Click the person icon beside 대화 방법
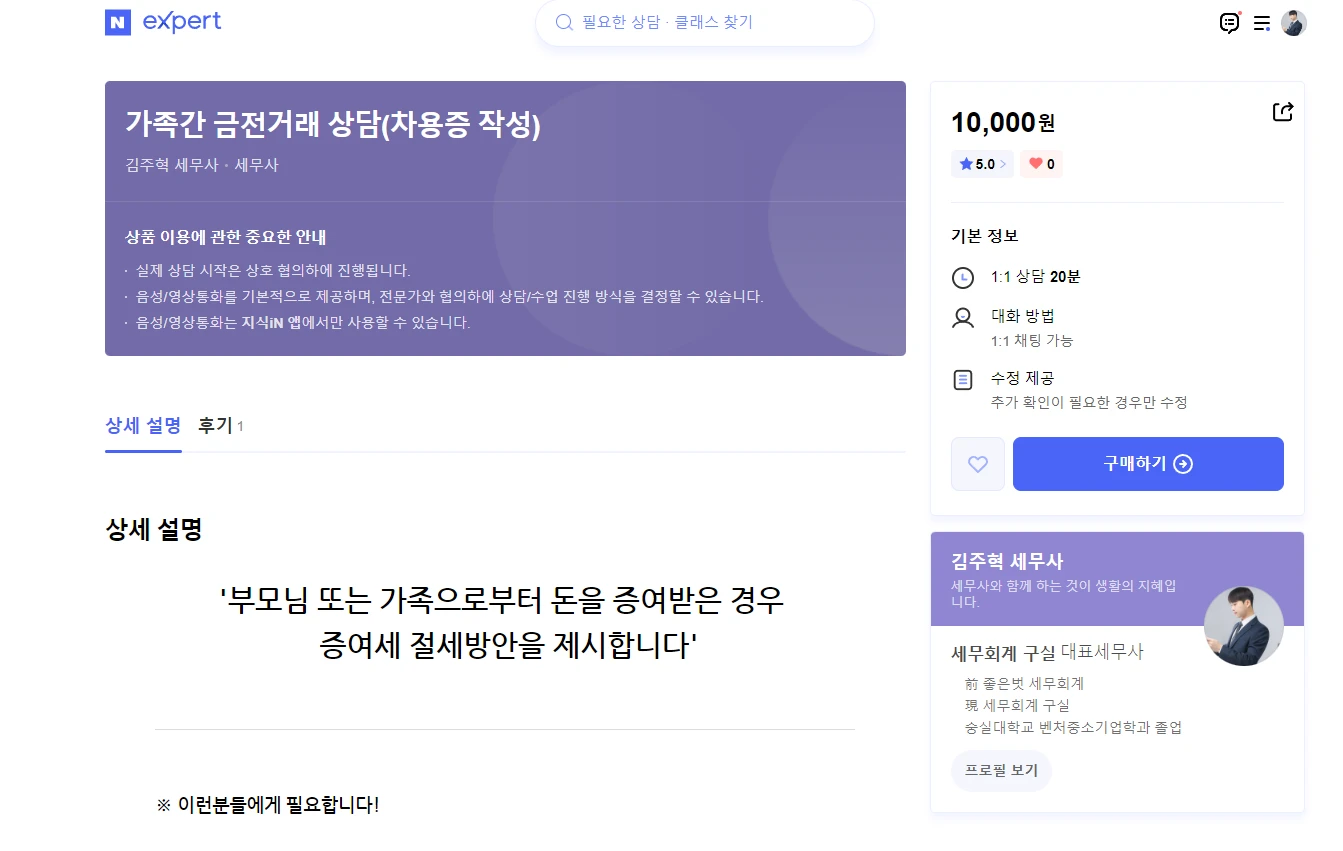 click(x=963, y=317)
